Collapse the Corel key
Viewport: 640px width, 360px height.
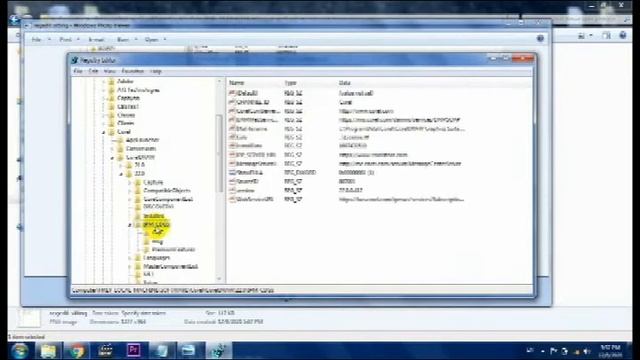click(x=103, y=132)
